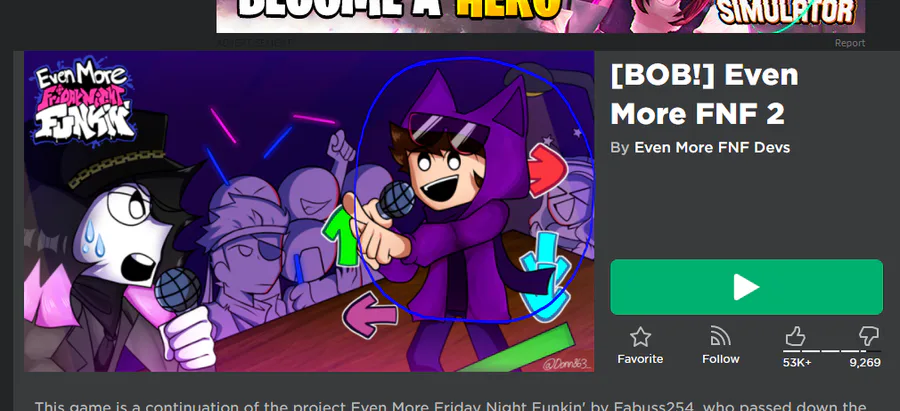Image resolution: width=900 pixels, height=411 pixels.
Task: Click the cyan down arrow in thumbnail
Action: point(544,277)
